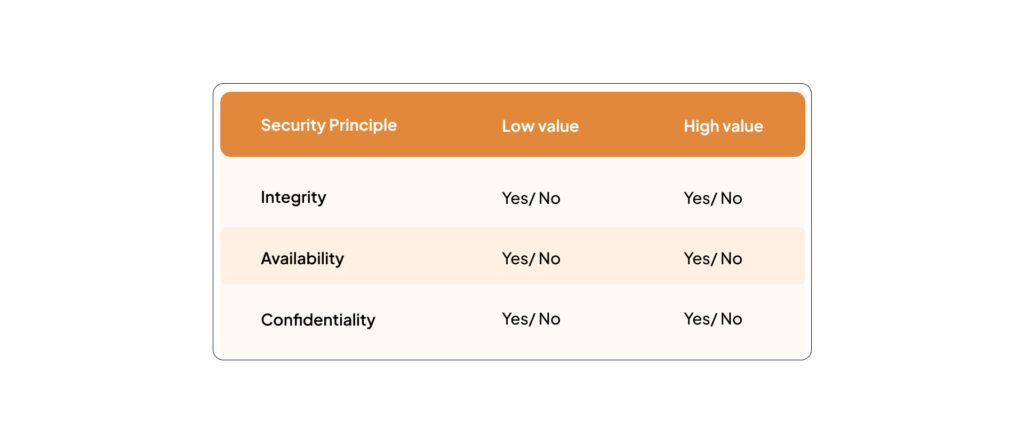The height and width of the screenshot is (443, 1024).
Task: Click Yes in Integrity Low value cell
Action: (515, 198)
